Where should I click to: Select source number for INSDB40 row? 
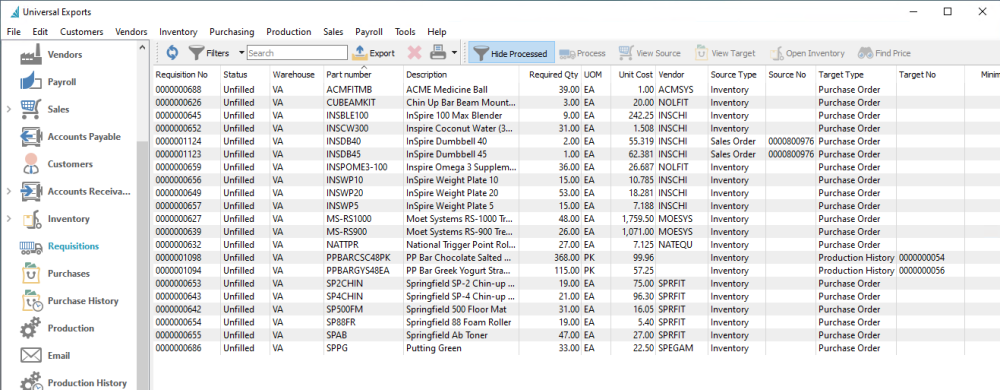point(791,141)
